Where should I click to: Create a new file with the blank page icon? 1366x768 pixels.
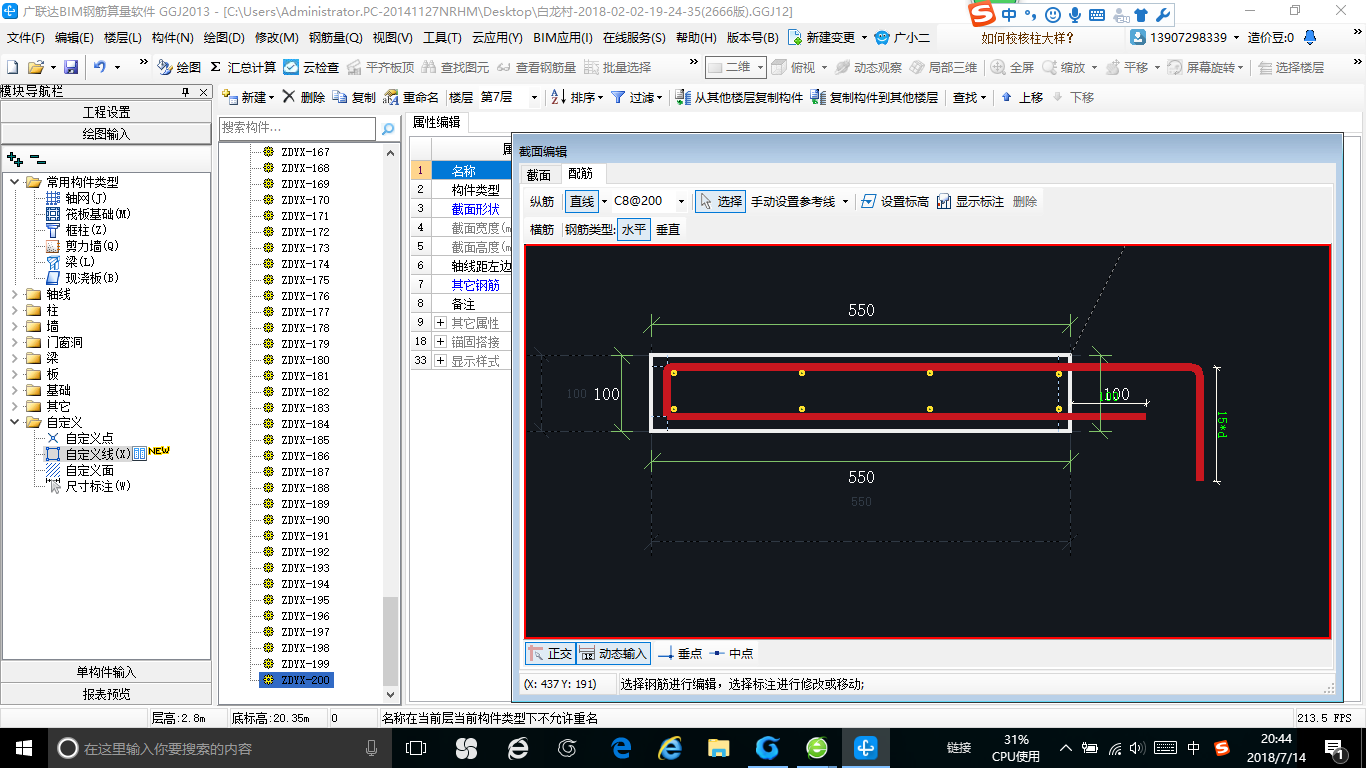tap(13, 67)
